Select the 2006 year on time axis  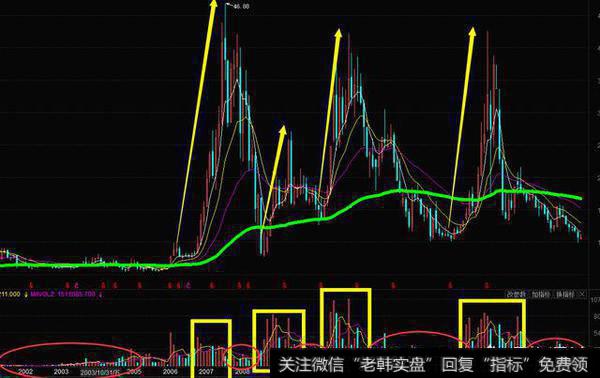[x=170, y=371]
